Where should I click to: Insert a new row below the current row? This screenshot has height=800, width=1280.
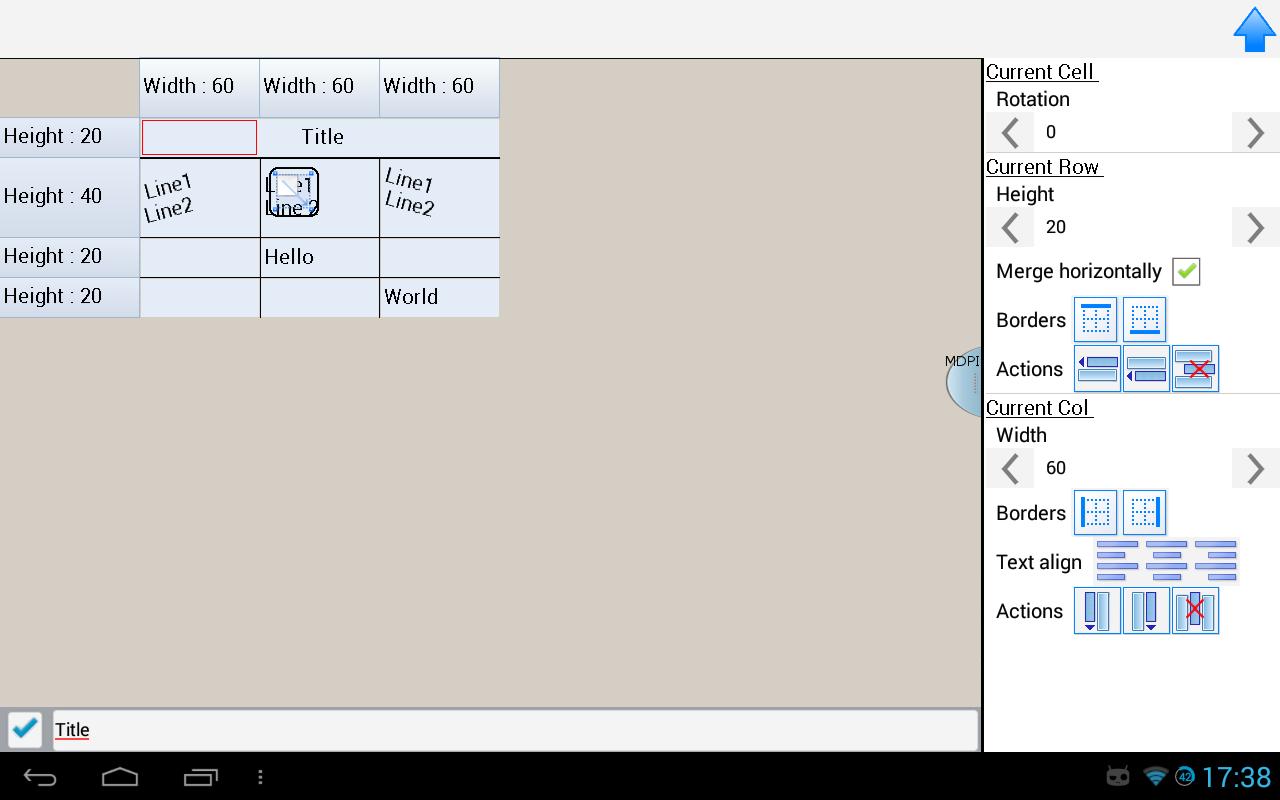(1146, 368)
